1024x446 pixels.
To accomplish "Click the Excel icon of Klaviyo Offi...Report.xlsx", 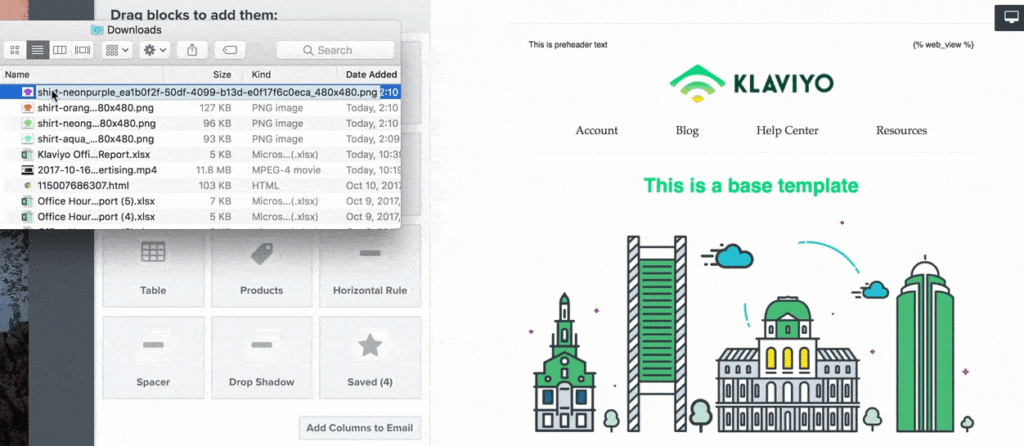I will pyautogui.click(x=27, y=155).
